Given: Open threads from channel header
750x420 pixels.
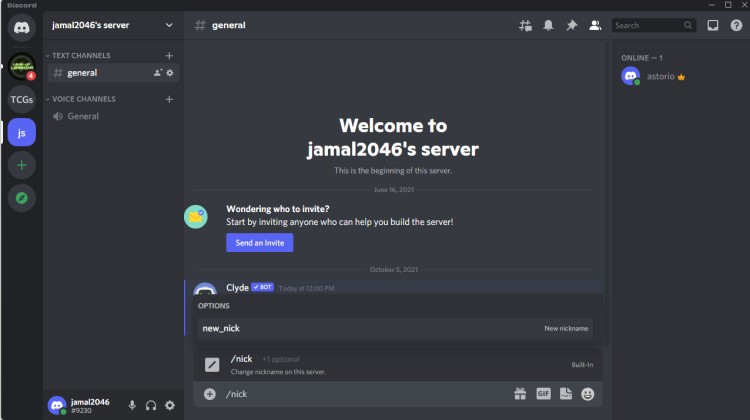Looking at the screenshot, I should pyautogui.click(x=525, y=25).
